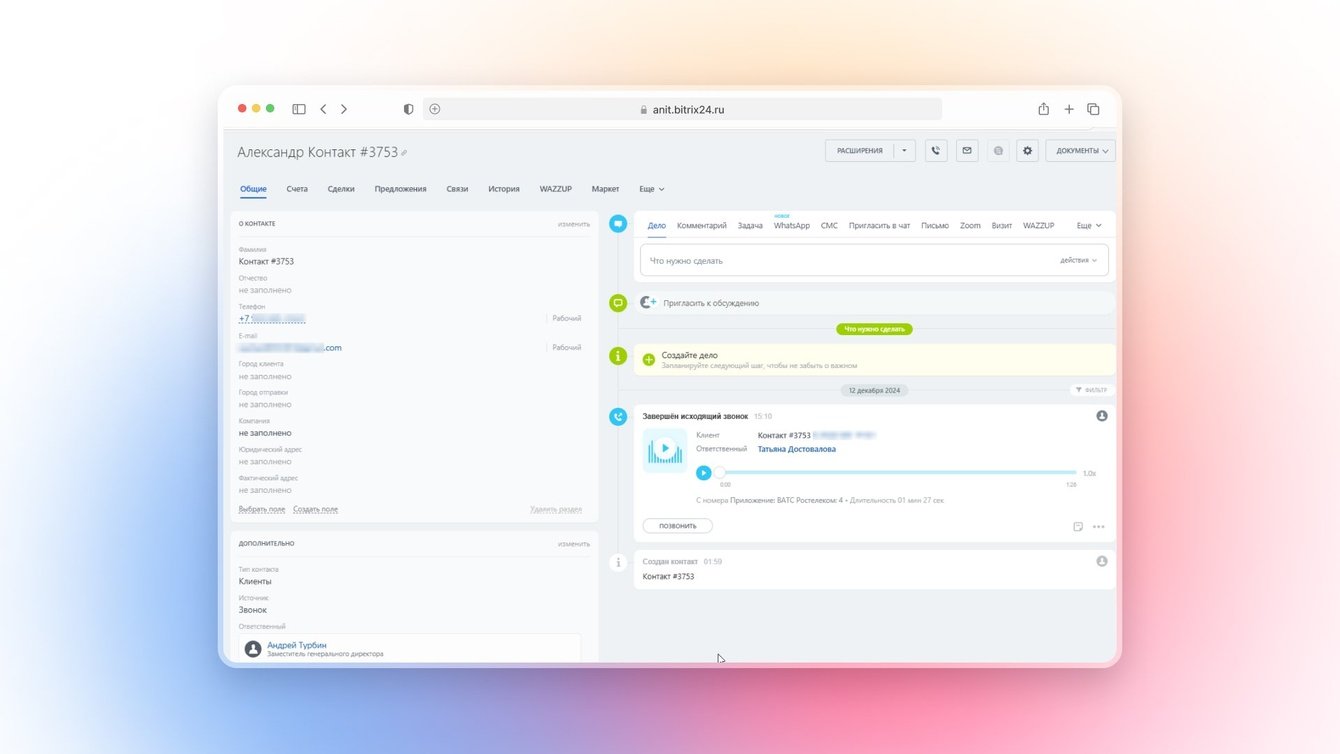Open the three-dots menu on the call card

1099,526
